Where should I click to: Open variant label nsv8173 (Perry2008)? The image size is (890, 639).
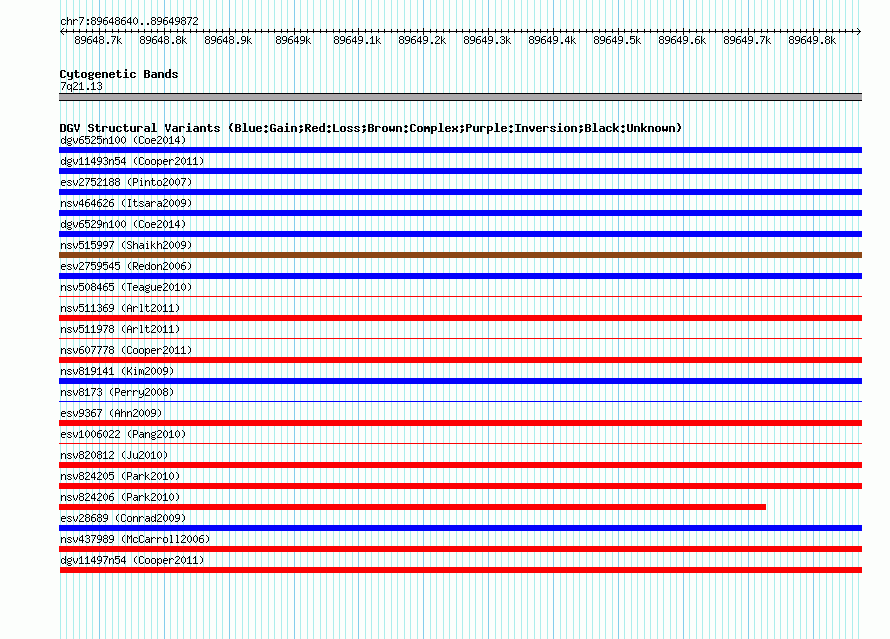(117, 392)
